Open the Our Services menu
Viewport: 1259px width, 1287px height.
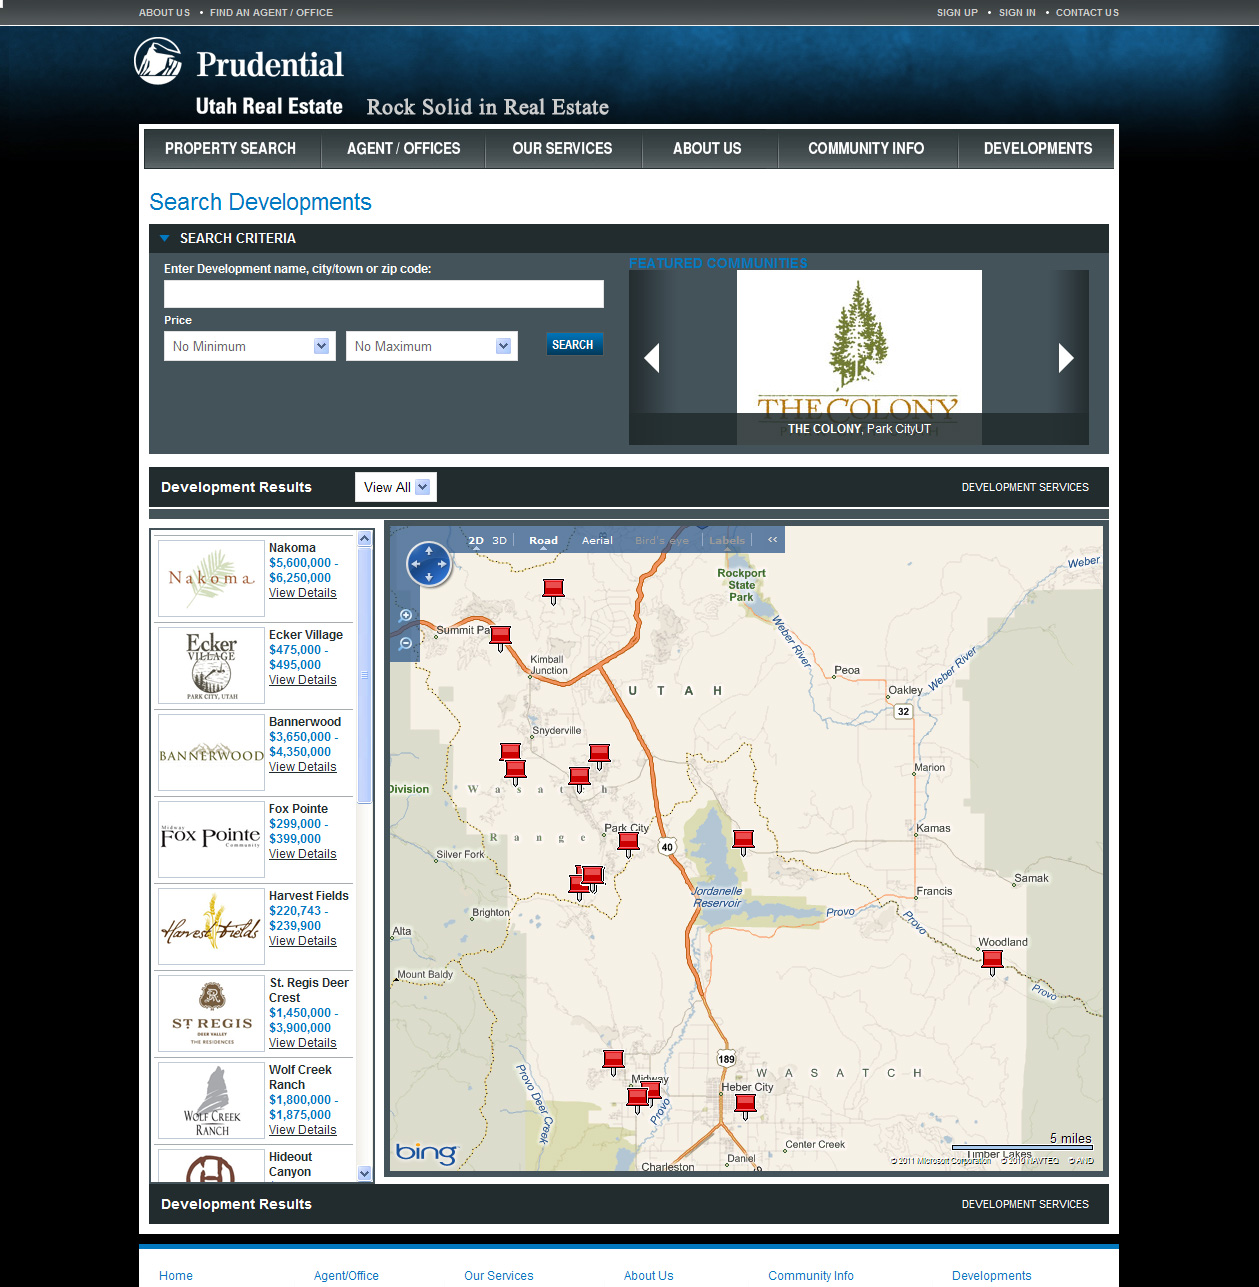pyautogui.click(x=562, y=148)
